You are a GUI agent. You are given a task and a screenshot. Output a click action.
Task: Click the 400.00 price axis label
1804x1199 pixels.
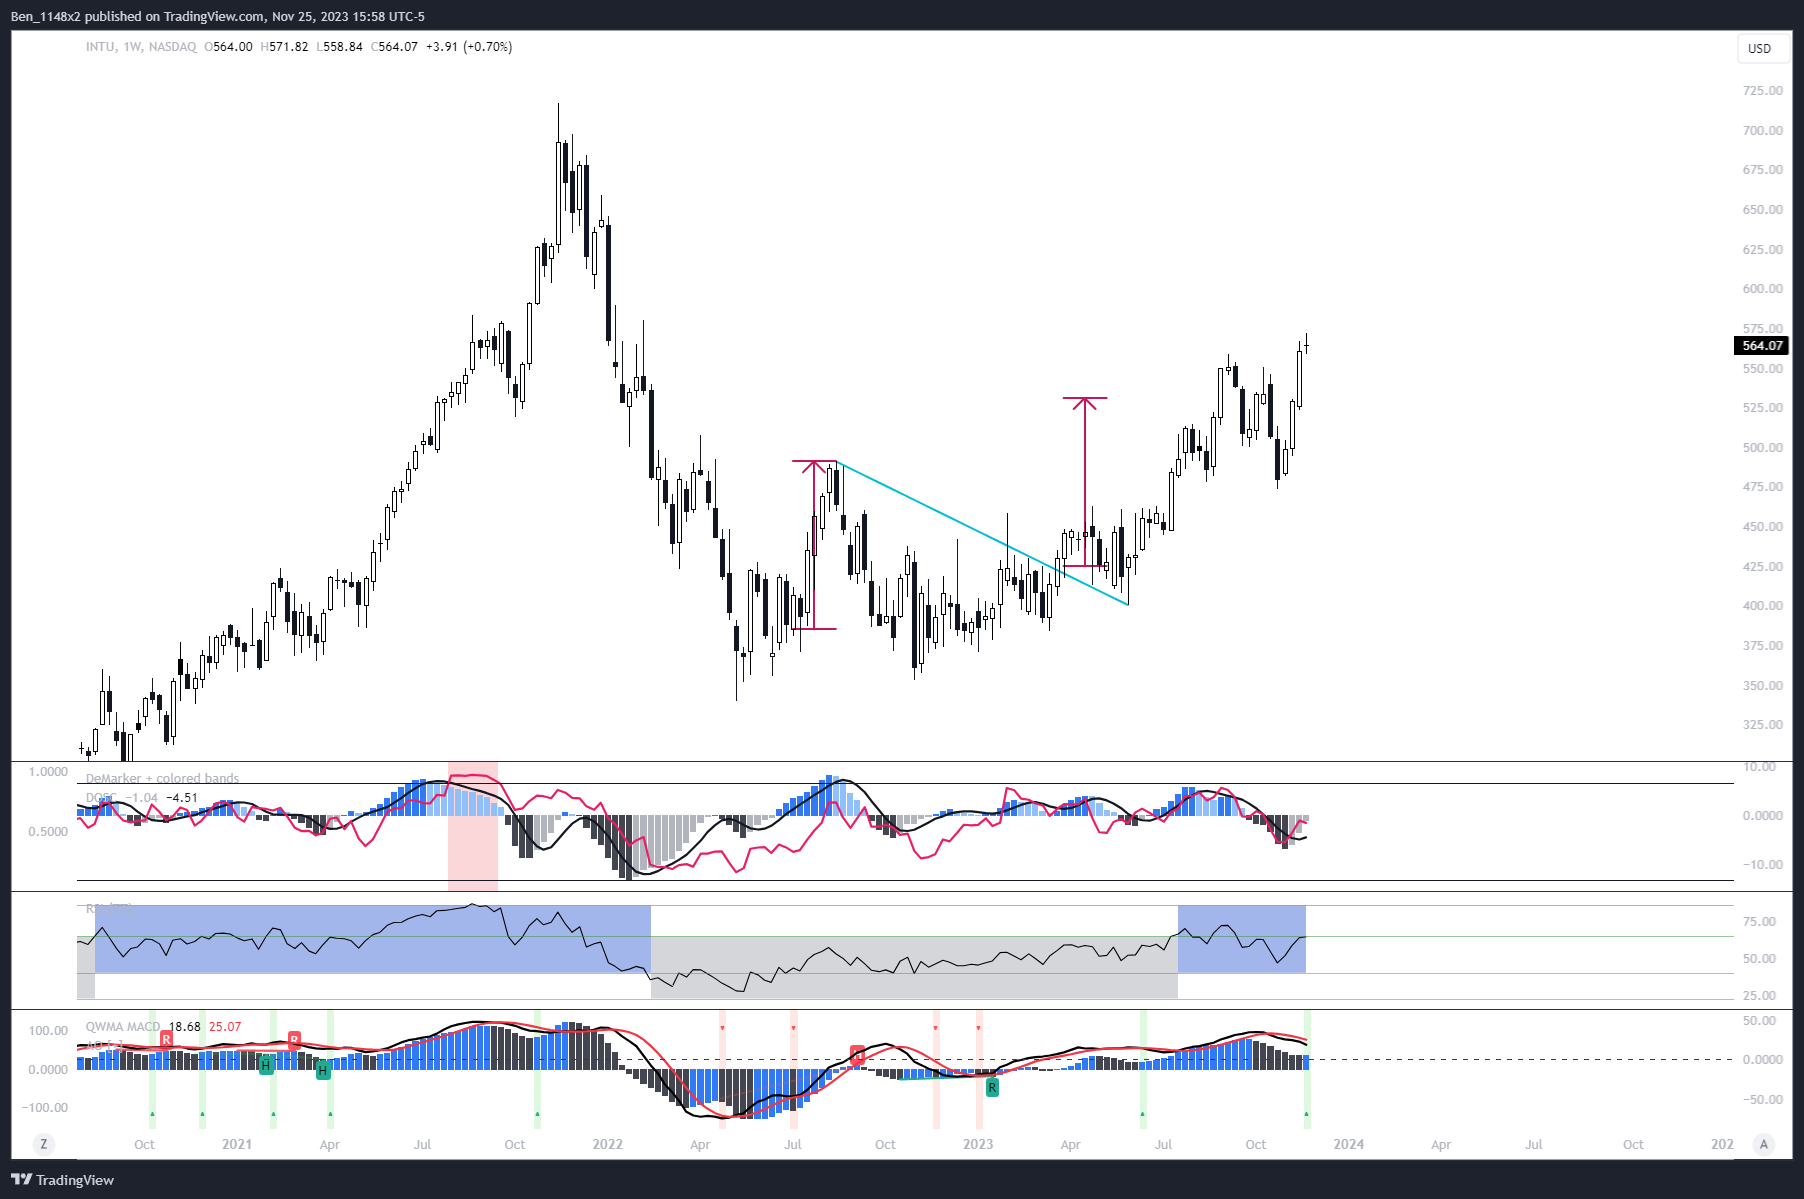tap(1763, 606)
